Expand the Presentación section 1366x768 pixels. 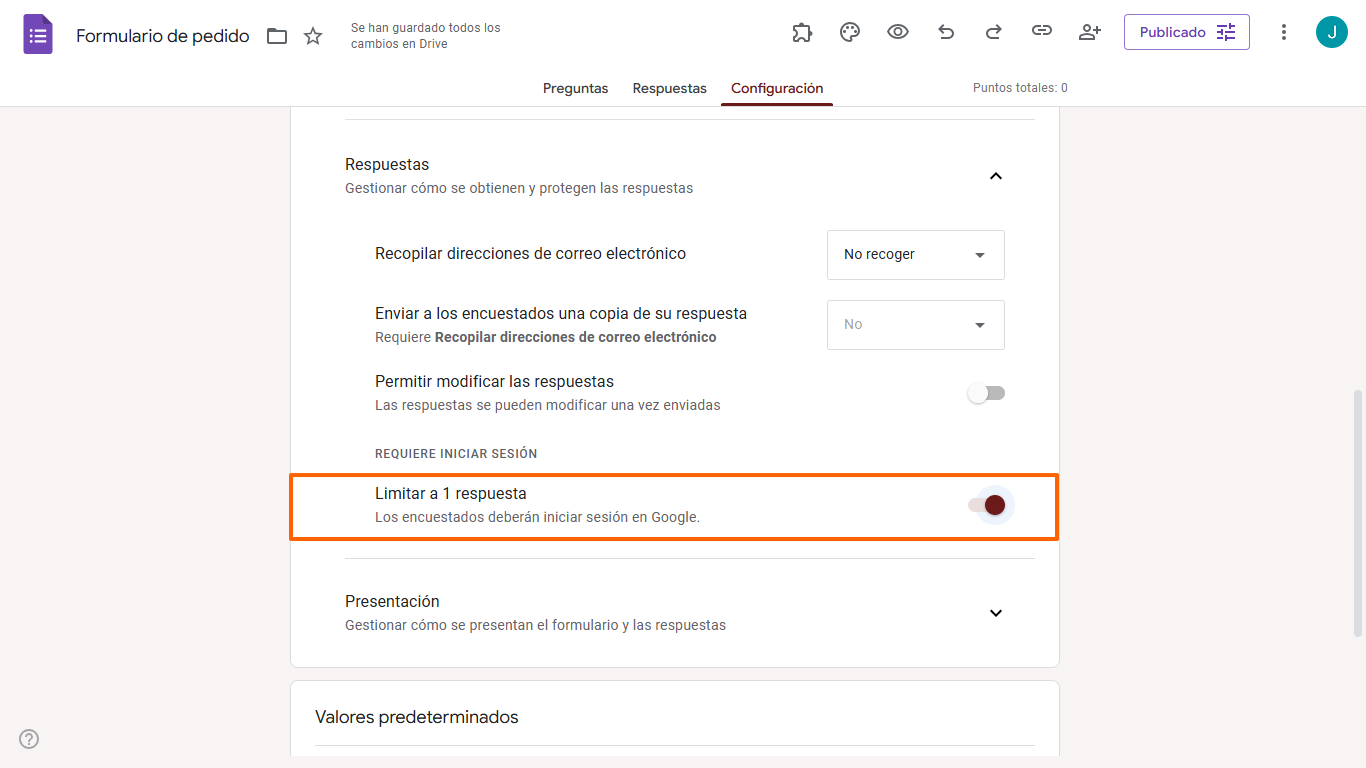(x=995, y=613)
